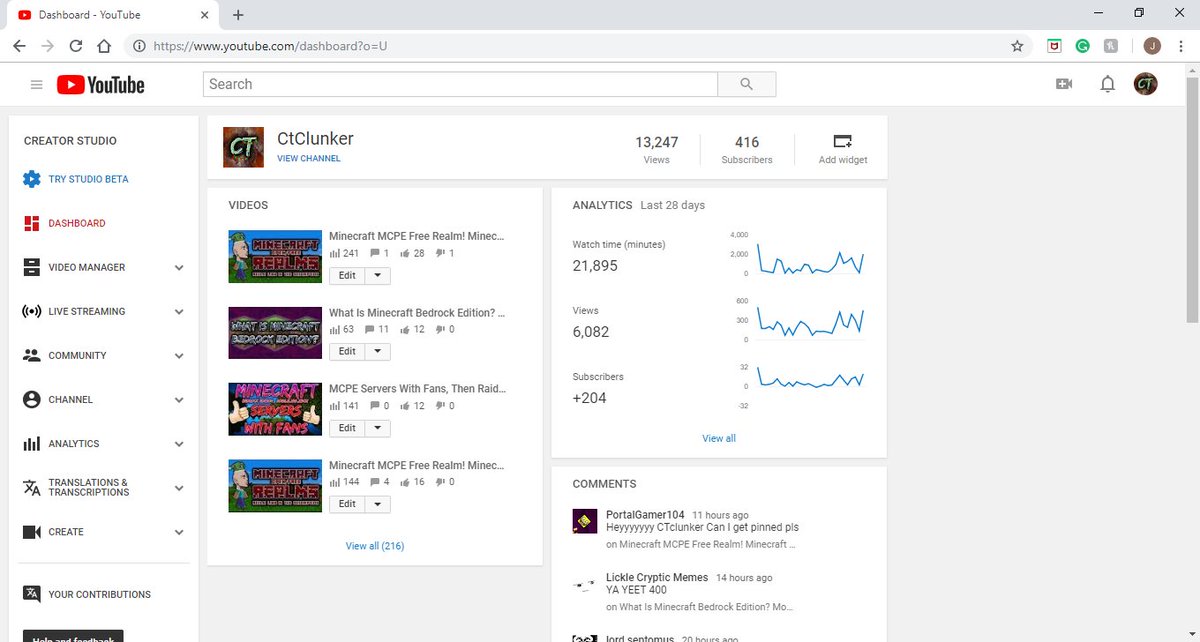The image size is (1200, 642).
Task: Click the green Grammarly extension icon
Action: [x=1082, y=46]
